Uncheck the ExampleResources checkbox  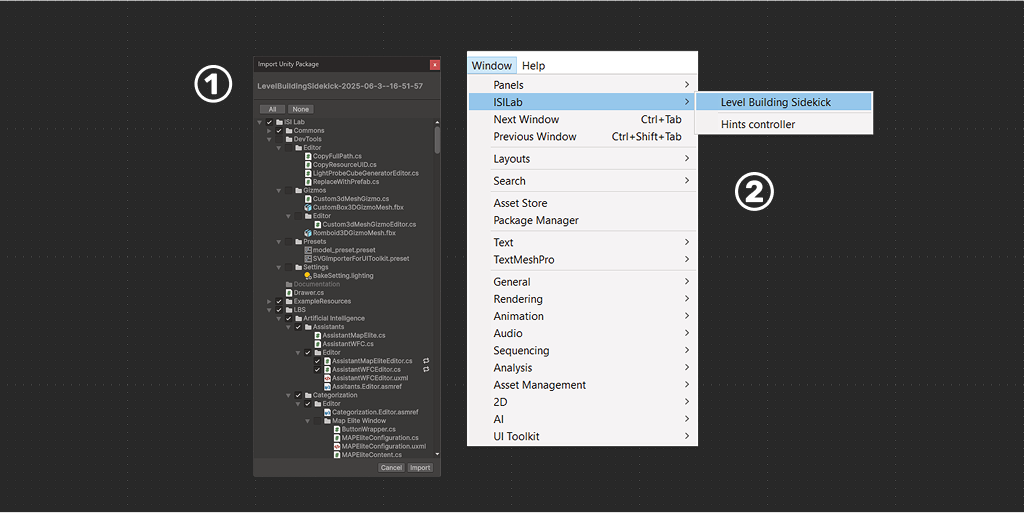(x=279, y=301)
